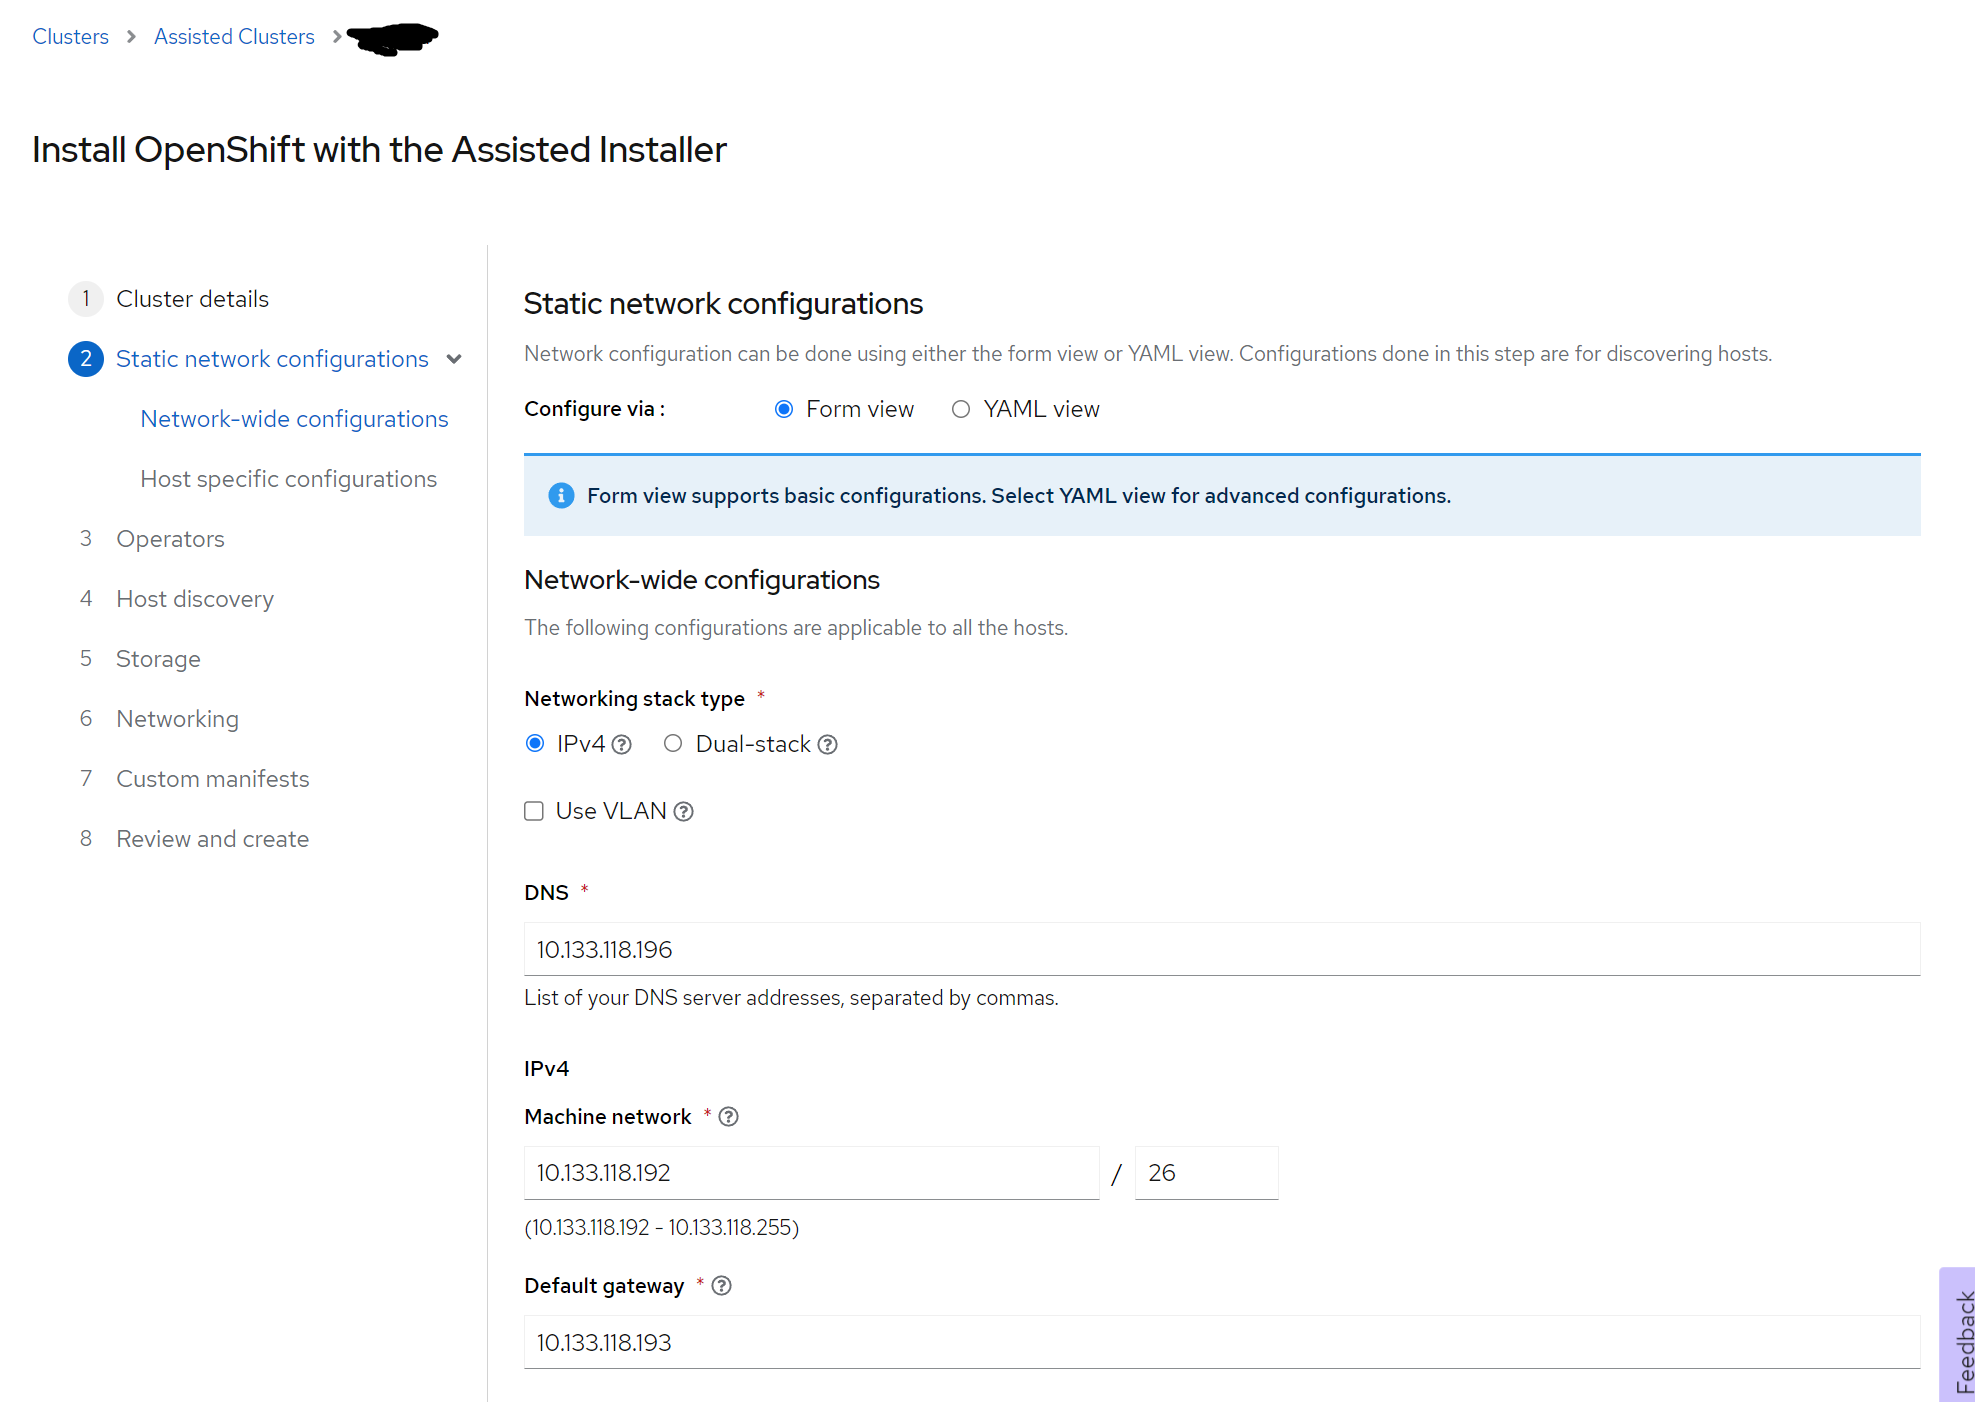This screenshot has width=1975, height=1402.
Task: Click the Machine network help icon
Action: click(729, 1117)
